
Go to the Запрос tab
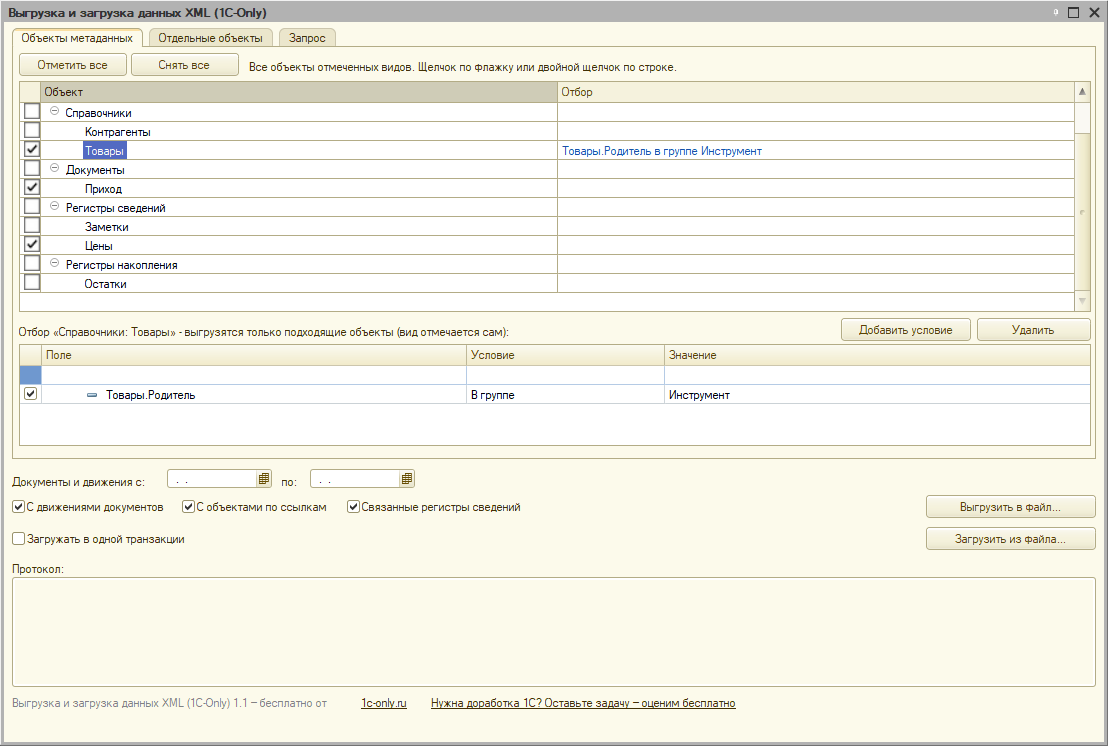click(307, 38)
